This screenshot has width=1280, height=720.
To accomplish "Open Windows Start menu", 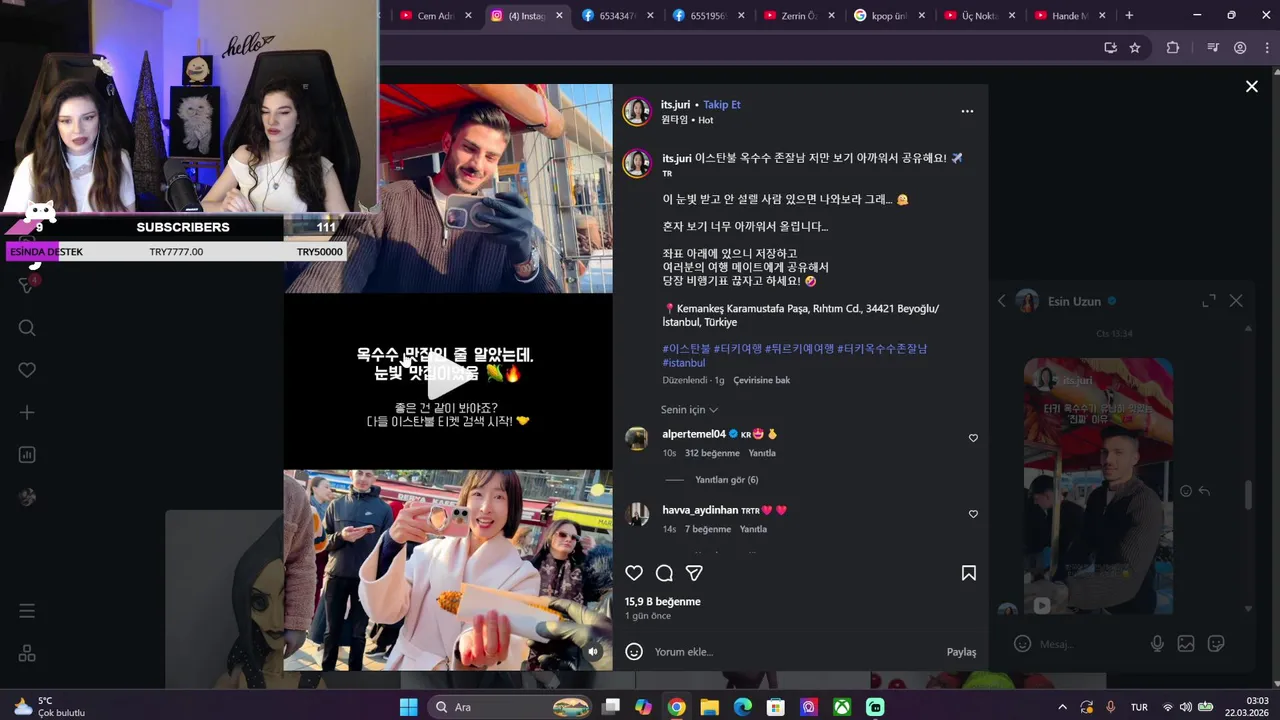I will (x=408, y=707).
